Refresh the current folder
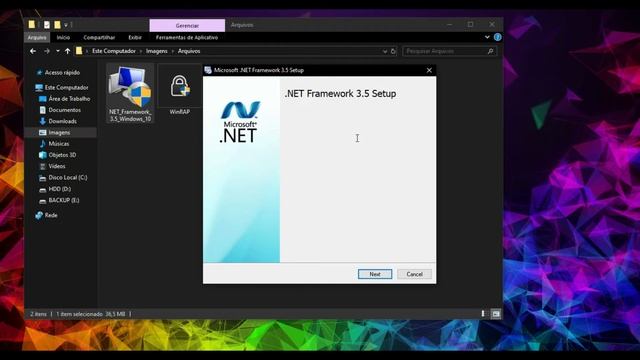Image resolution: width=640 pixels, height=360 pixels. [393, 51]
